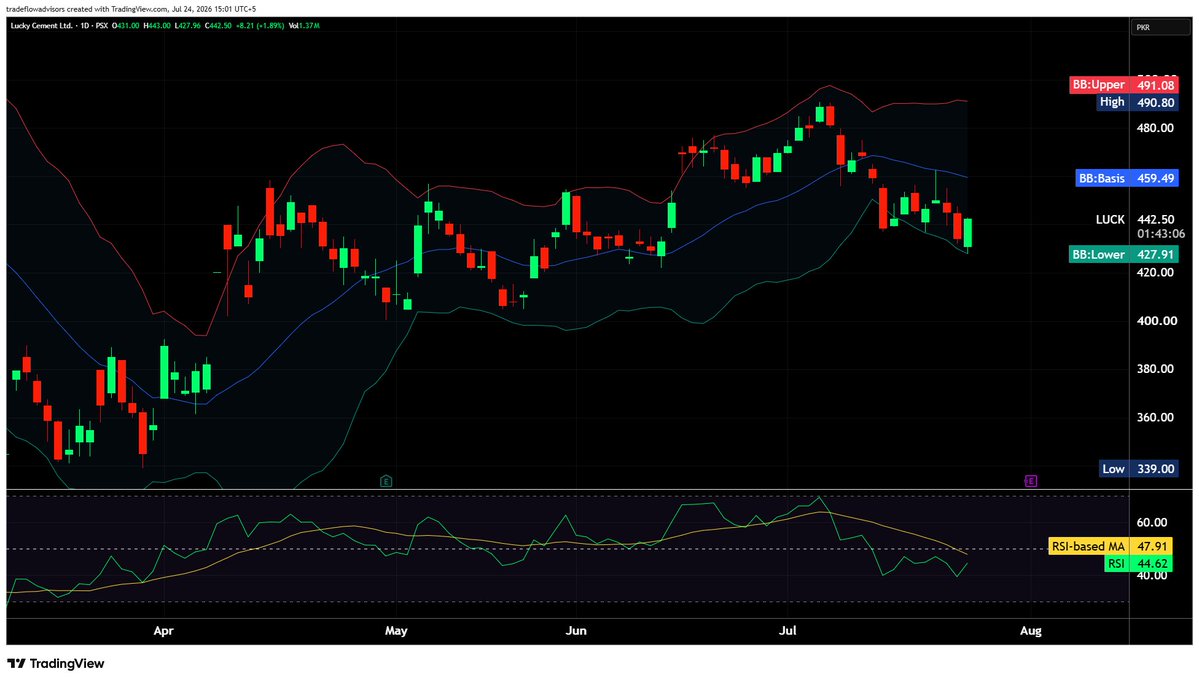Click the Jul label on time axis
This screenshot has height=682, width=1199.
point(788,631)
